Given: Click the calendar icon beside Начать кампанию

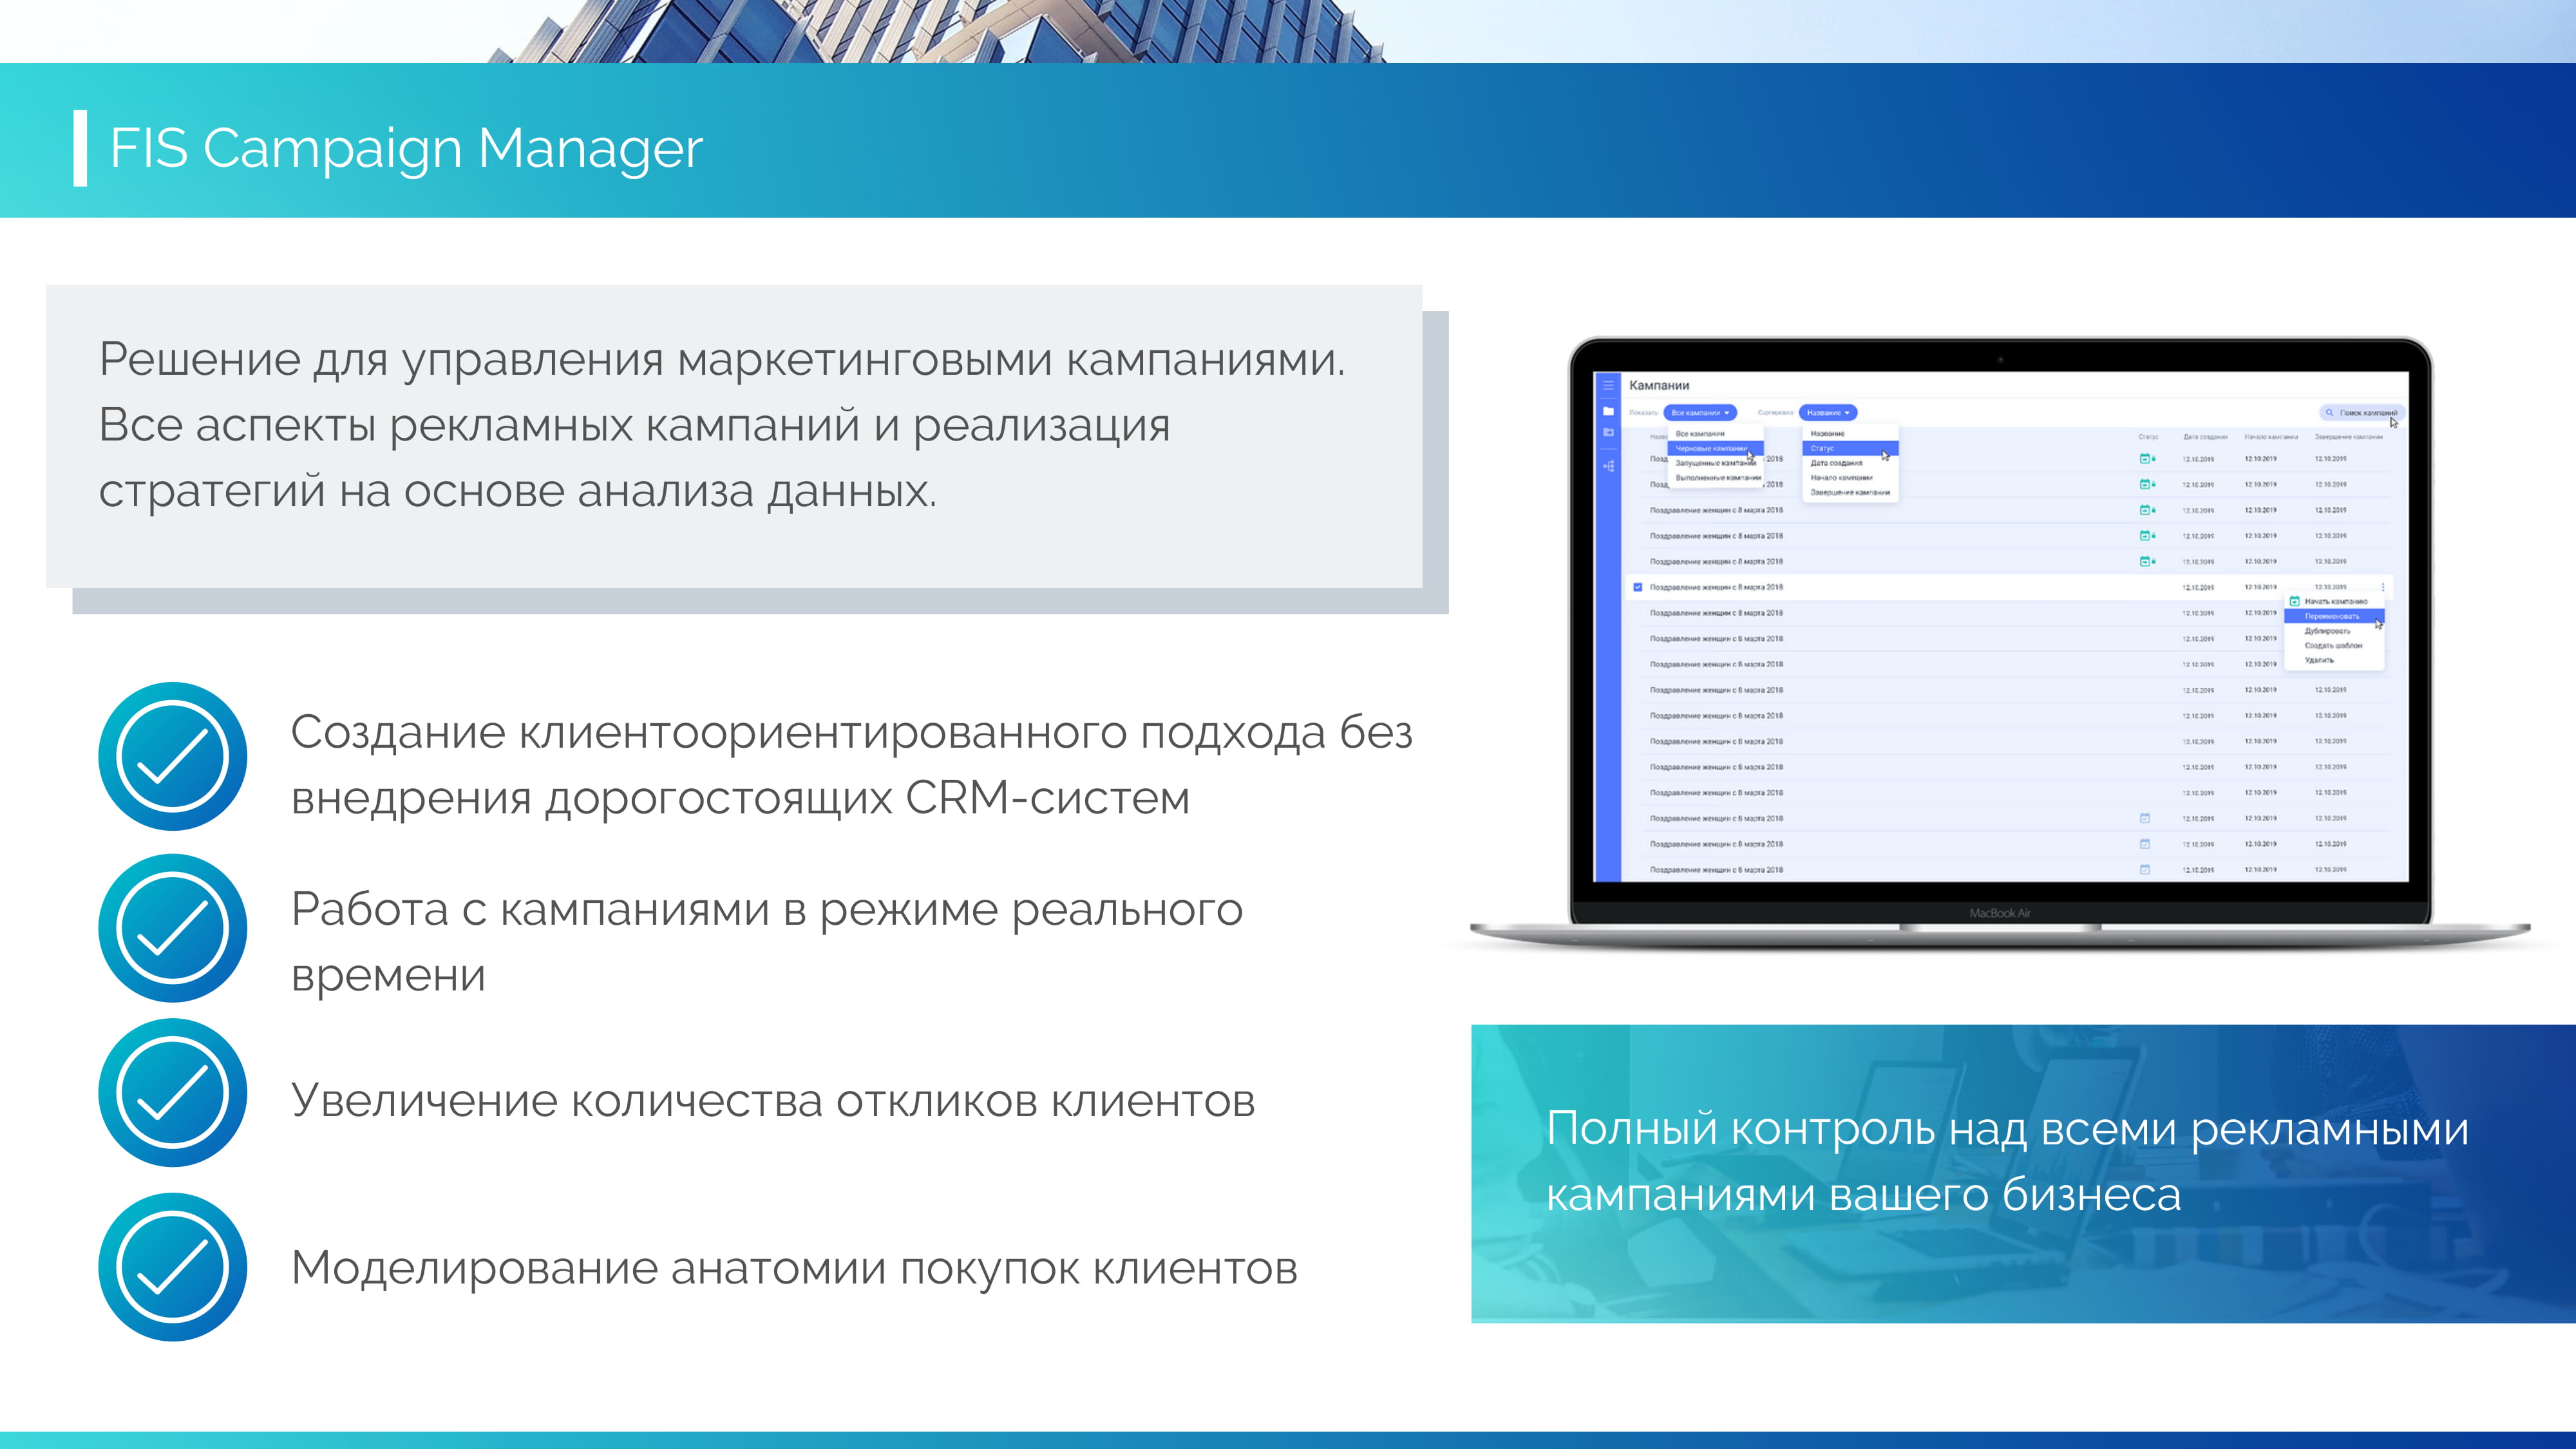Looking at the screenshot, I should click(2295, 601).
